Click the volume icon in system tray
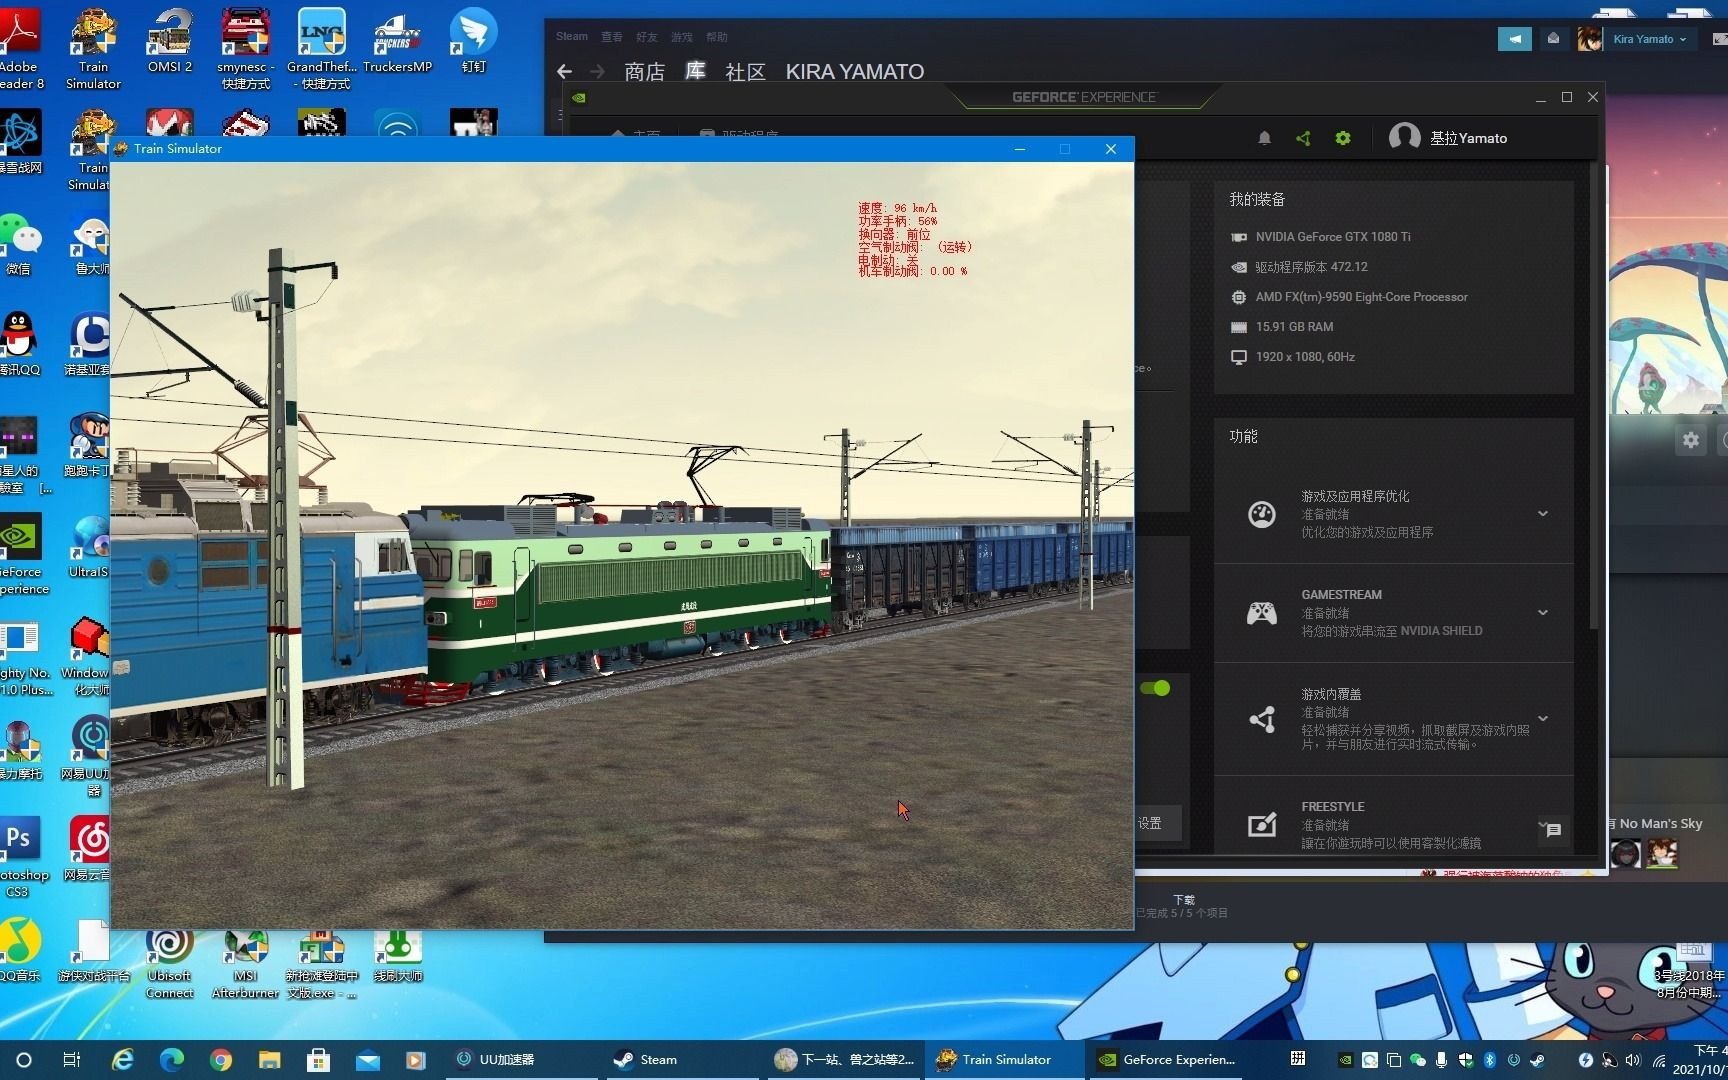 pyautogui.click(x=1633, y=1060)
